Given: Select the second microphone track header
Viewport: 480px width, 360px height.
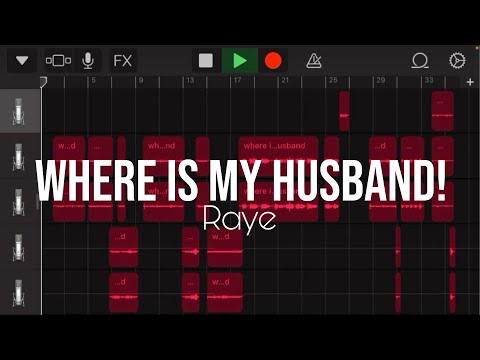Looking at the screenshot, I should pos(20,157).
